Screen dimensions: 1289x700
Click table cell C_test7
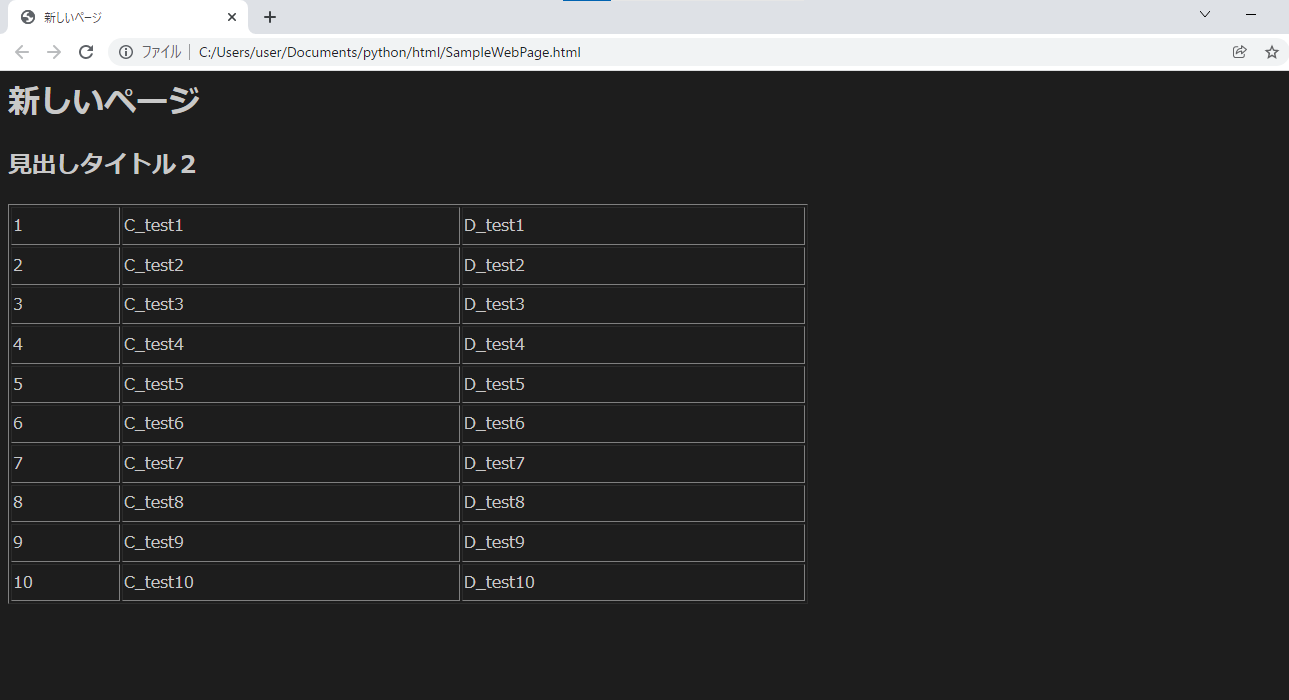click(x=290, y=463)
